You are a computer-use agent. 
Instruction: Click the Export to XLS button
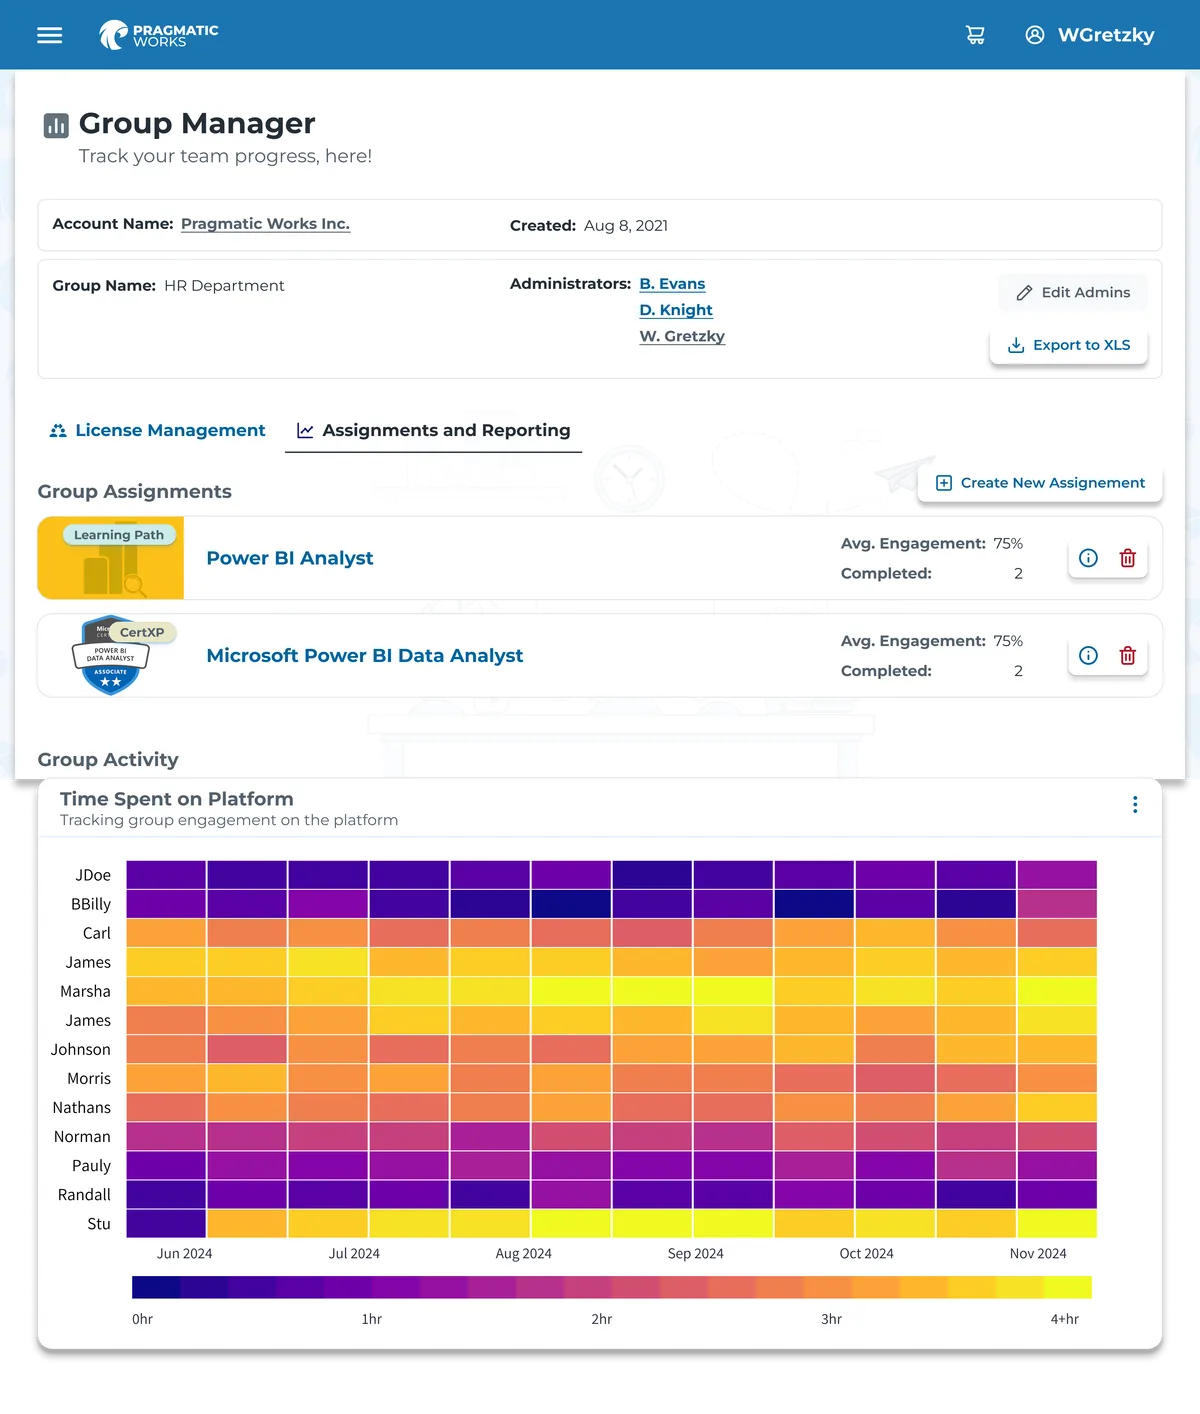(1068, 345)
